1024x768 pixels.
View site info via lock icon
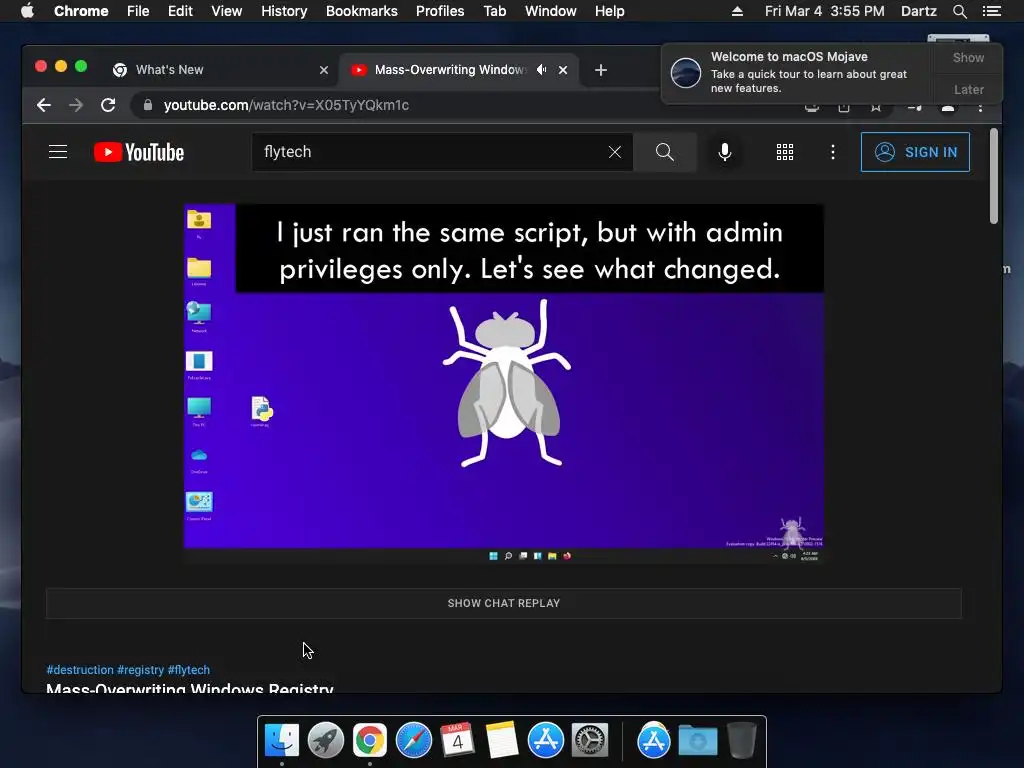pos(148,105)
